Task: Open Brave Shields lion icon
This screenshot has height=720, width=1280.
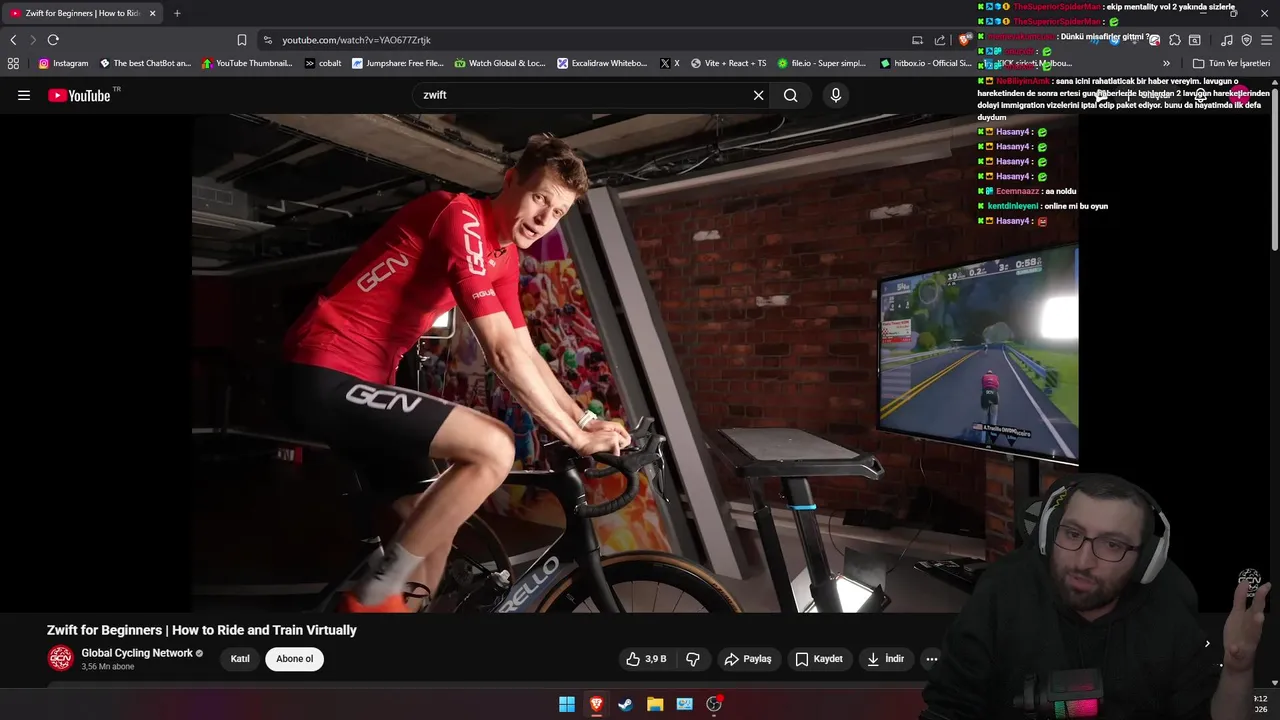Action: click(x=964, y=40)
